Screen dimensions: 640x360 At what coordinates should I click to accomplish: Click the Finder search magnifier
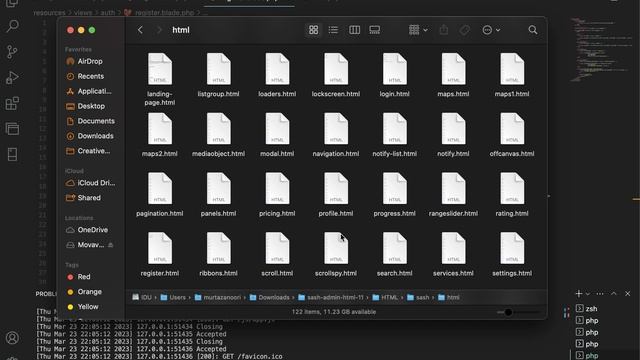tap(533, 30)
